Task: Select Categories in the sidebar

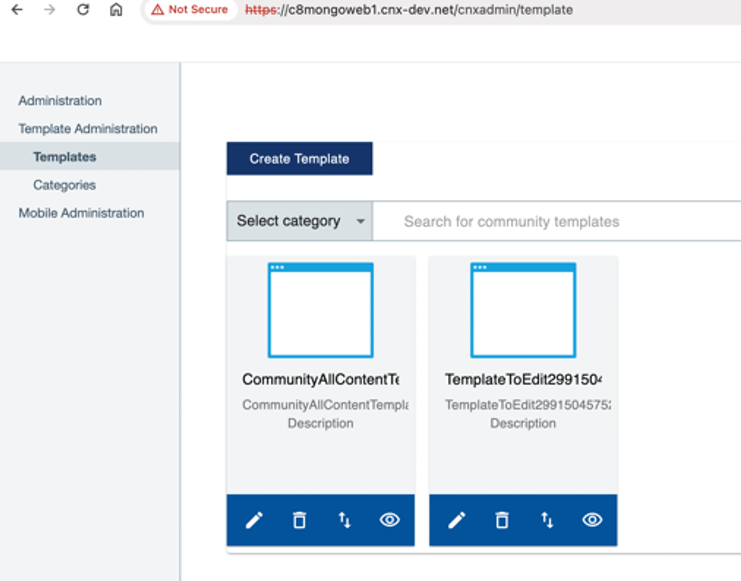Action: click(64, 185)
